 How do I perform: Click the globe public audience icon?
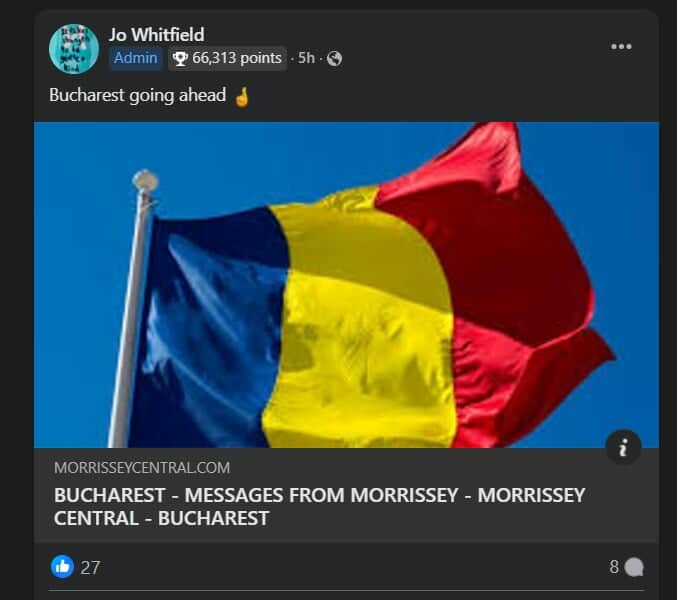(x=334, y=58)
